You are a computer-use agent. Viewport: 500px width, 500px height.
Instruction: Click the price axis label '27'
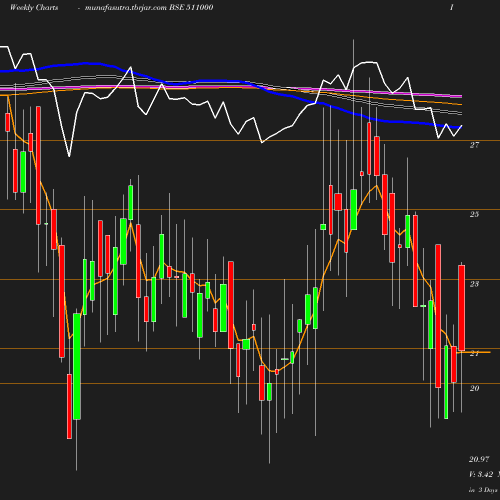pyautogui.click(x=475, y=145)
